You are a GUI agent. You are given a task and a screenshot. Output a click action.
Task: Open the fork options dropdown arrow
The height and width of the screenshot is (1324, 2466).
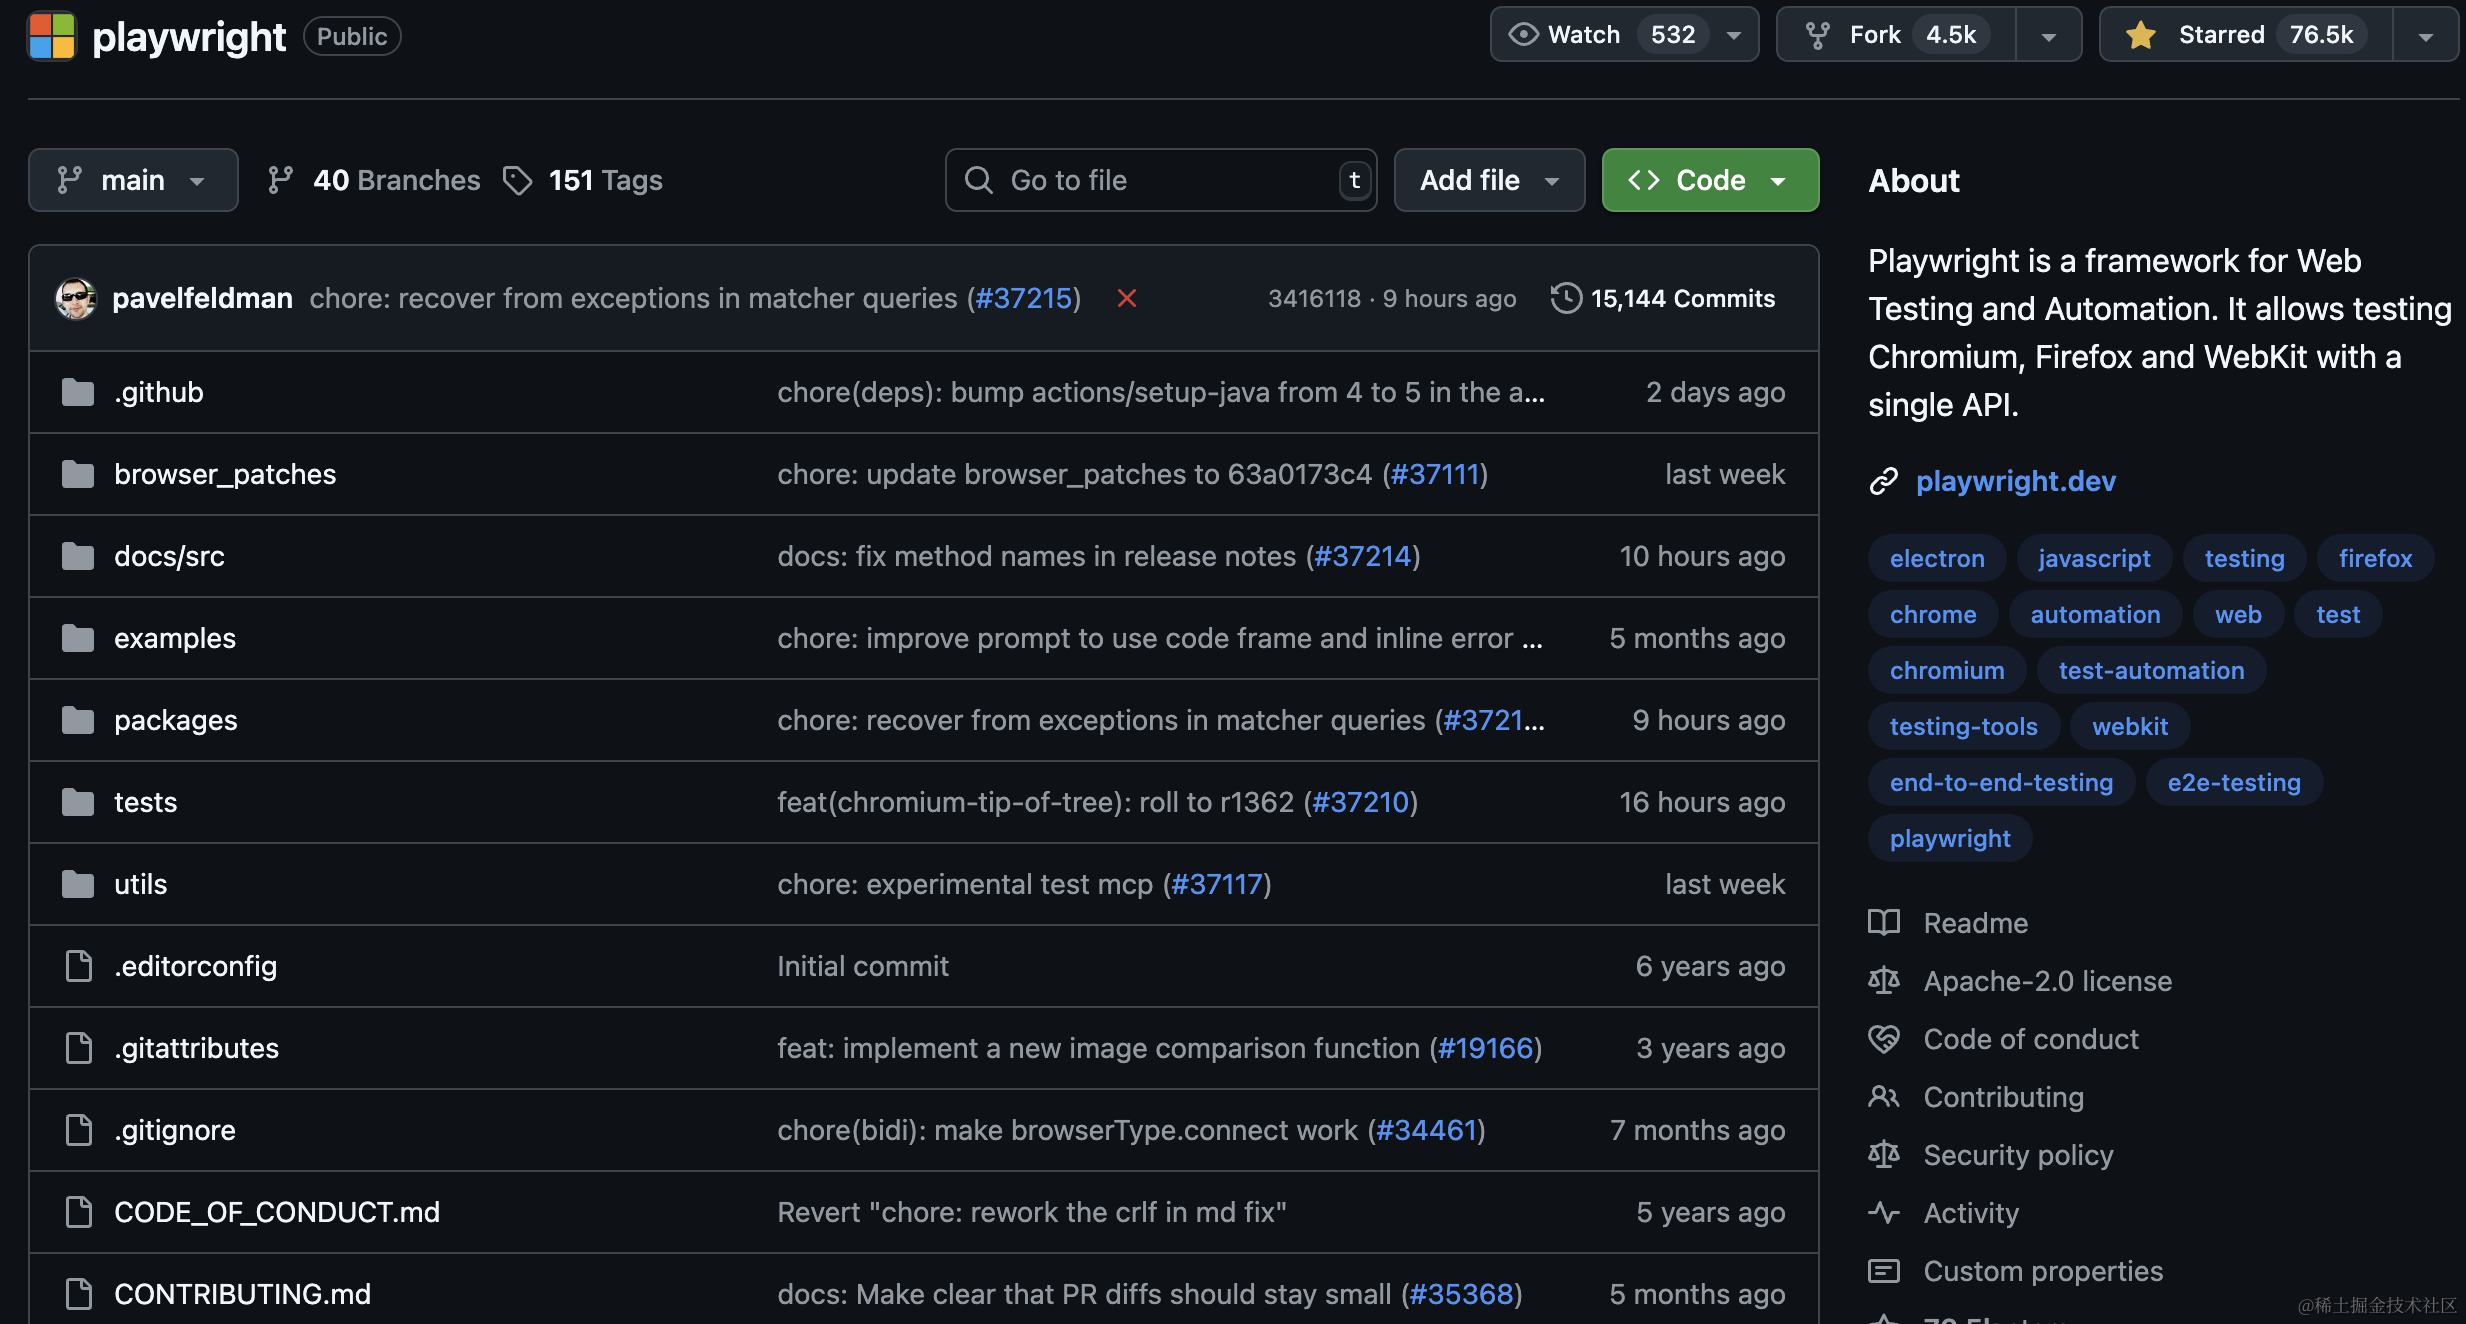tap(2048, 36)
